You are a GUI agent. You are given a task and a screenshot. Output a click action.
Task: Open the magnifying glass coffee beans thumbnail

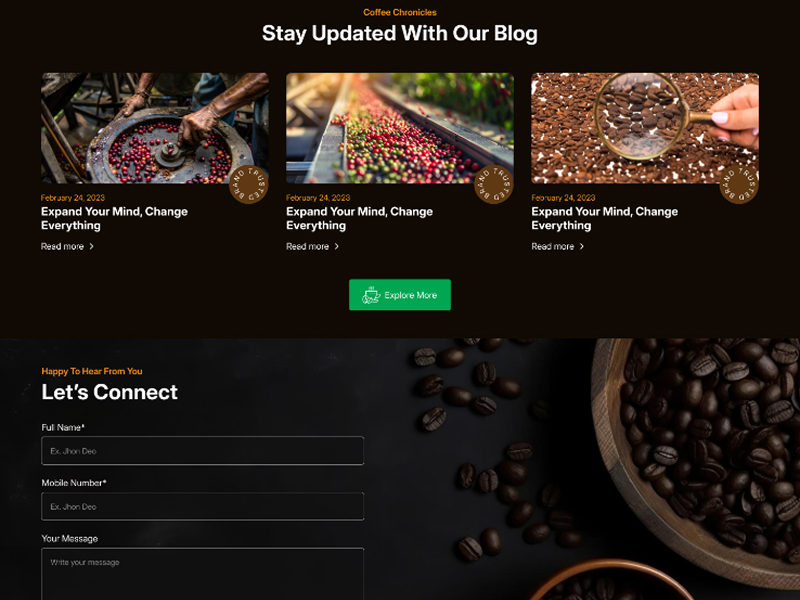pos(645,128)
